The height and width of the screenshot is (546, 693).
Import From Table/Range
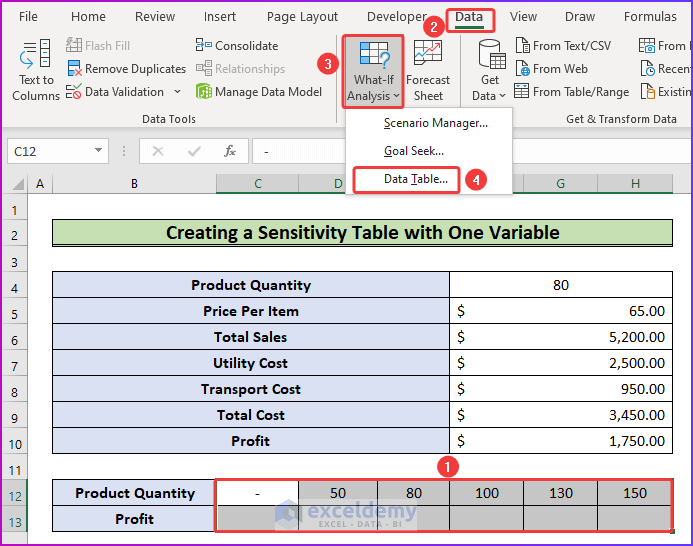[572, 92]
